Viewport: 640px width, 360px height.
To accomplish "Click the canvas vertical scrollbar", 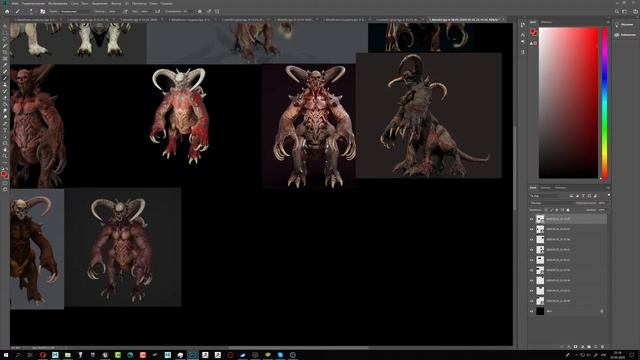I will point(515,167).
